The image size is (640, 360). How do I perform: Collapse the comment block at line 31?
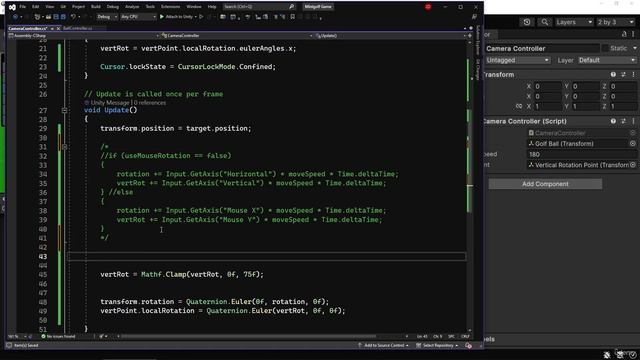pyautogui.click(x=64, y=147)
